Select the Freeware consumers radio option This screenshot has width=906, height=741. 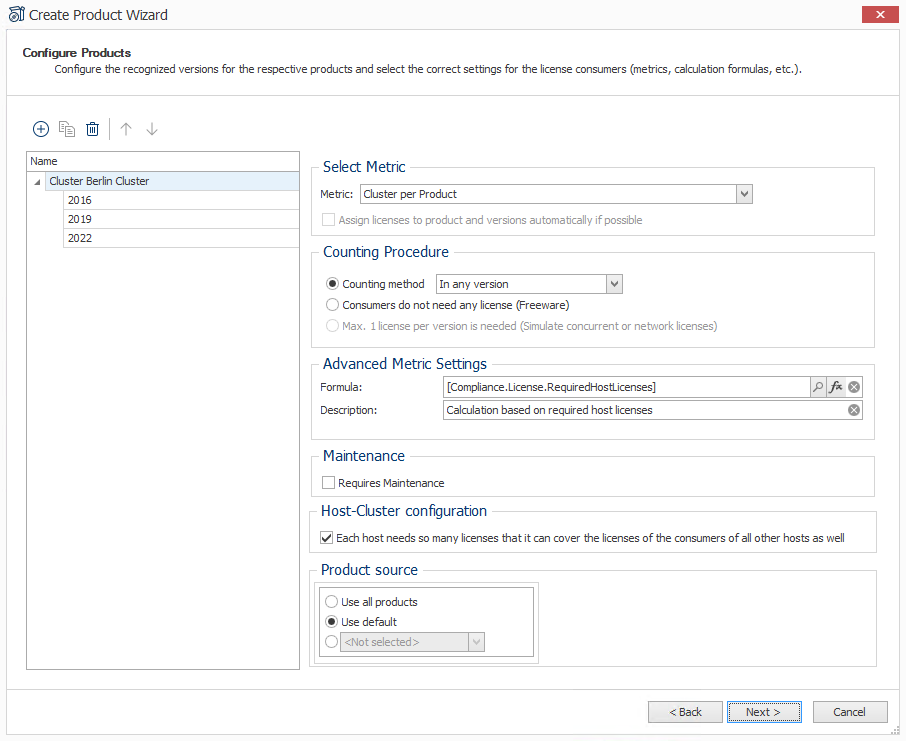[x=332, y=305]
